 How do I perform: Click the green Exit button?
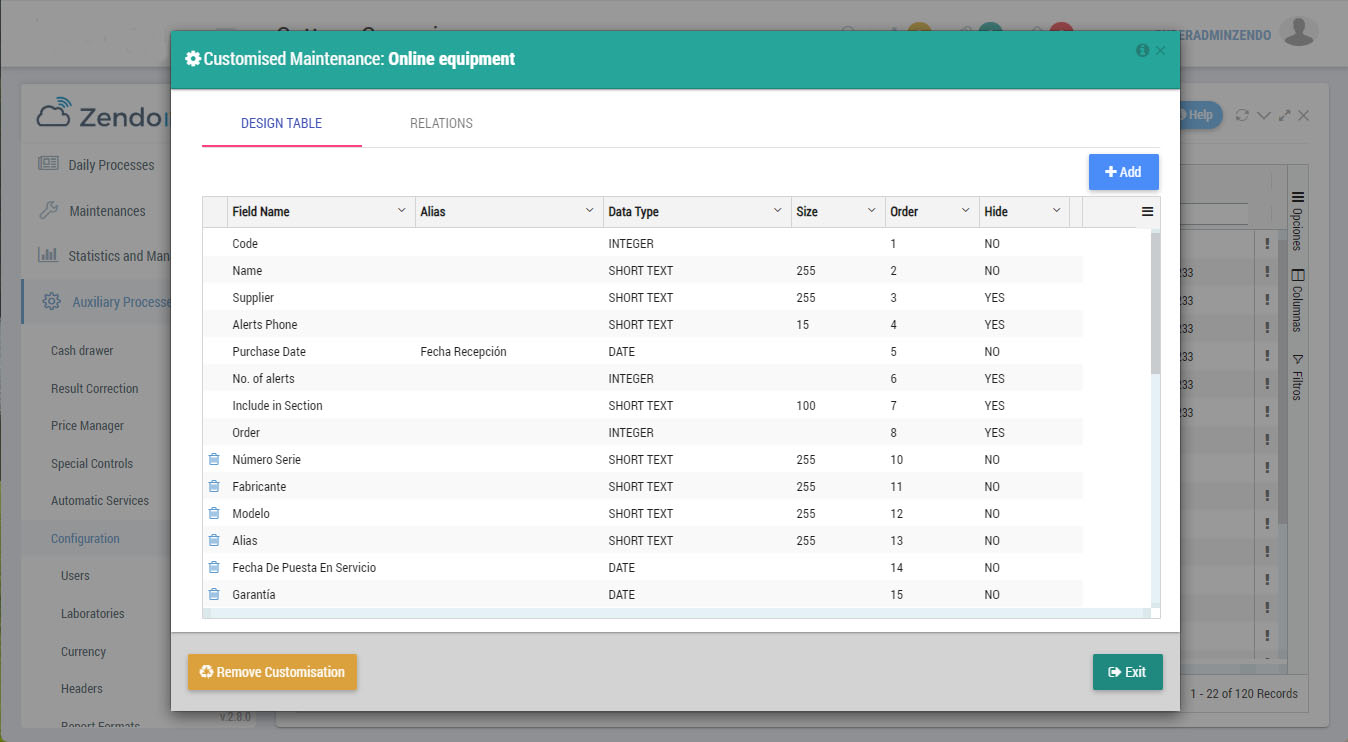pos(1127,672)
